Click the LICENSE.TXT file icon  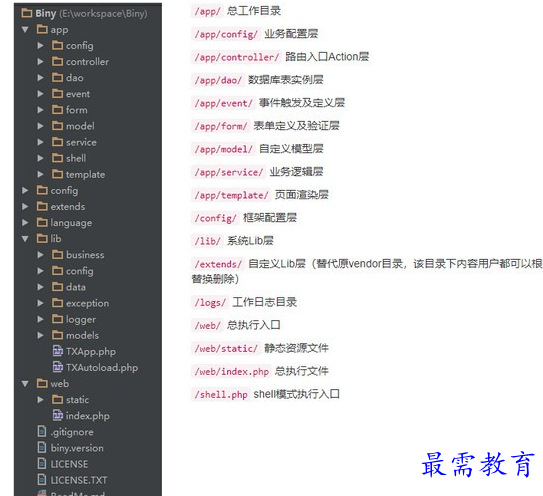[x=42, y=480]
